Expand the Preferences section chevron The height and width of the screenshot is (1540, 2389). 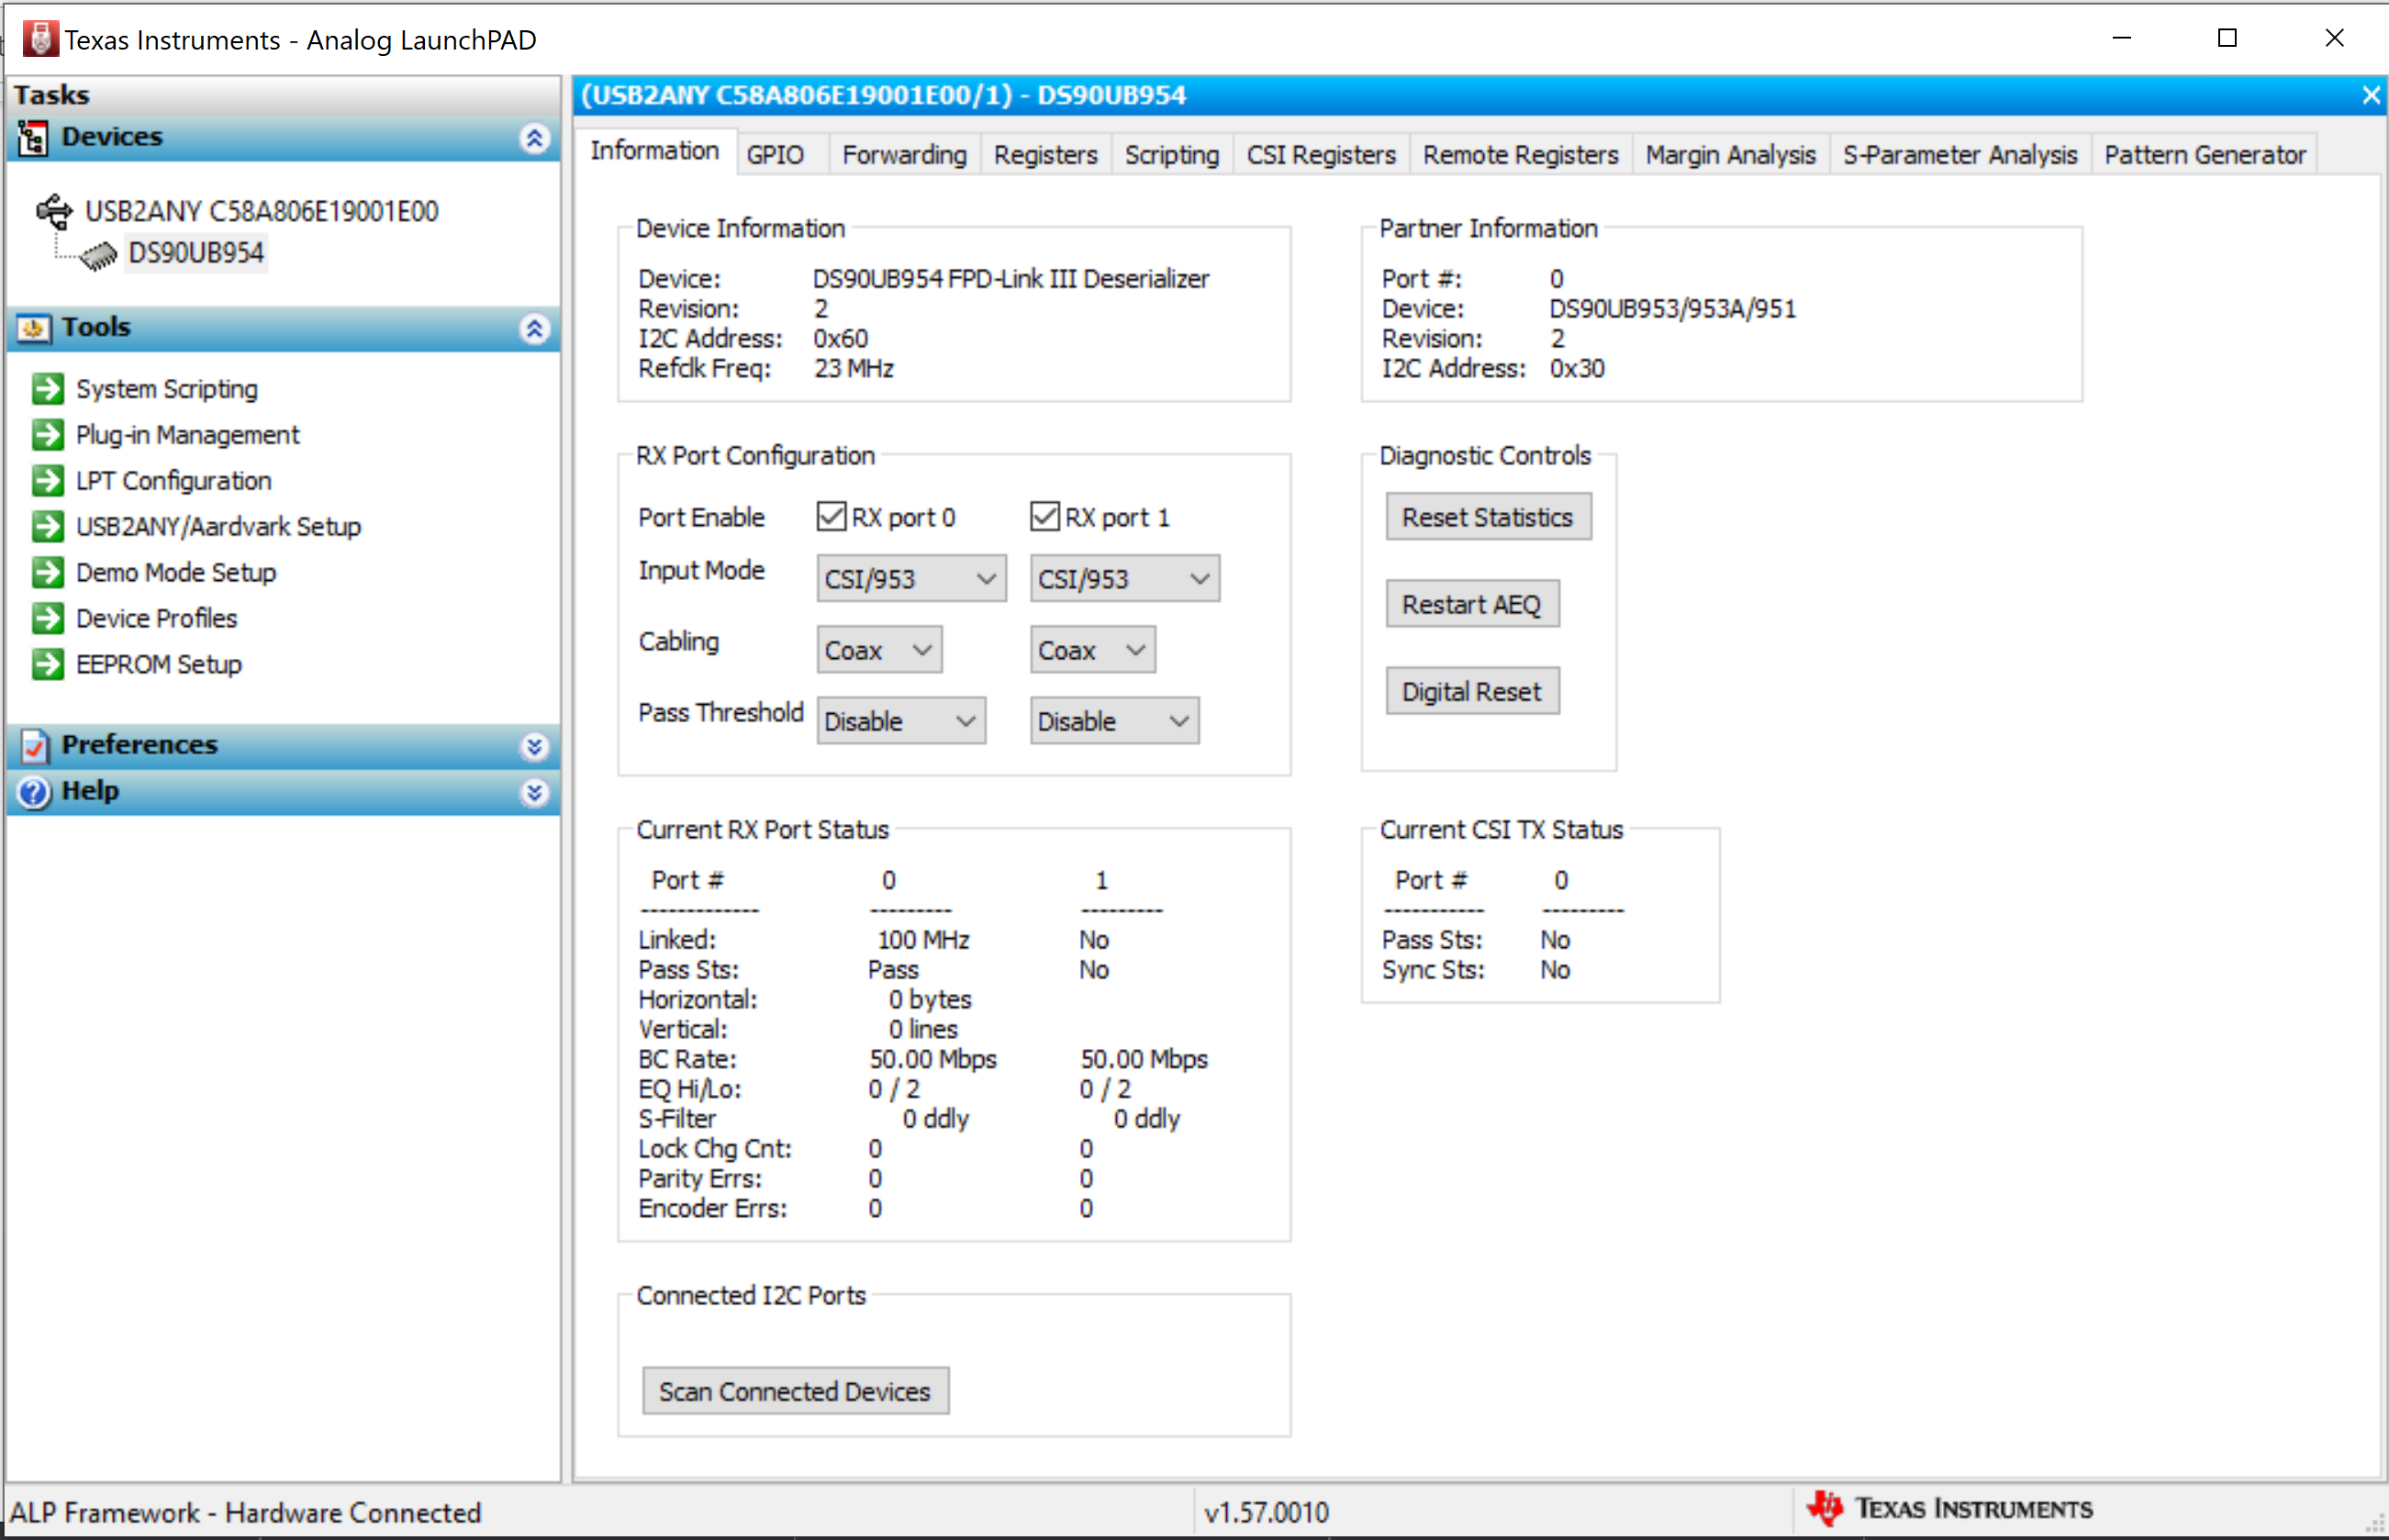click(x=535, y=746)
